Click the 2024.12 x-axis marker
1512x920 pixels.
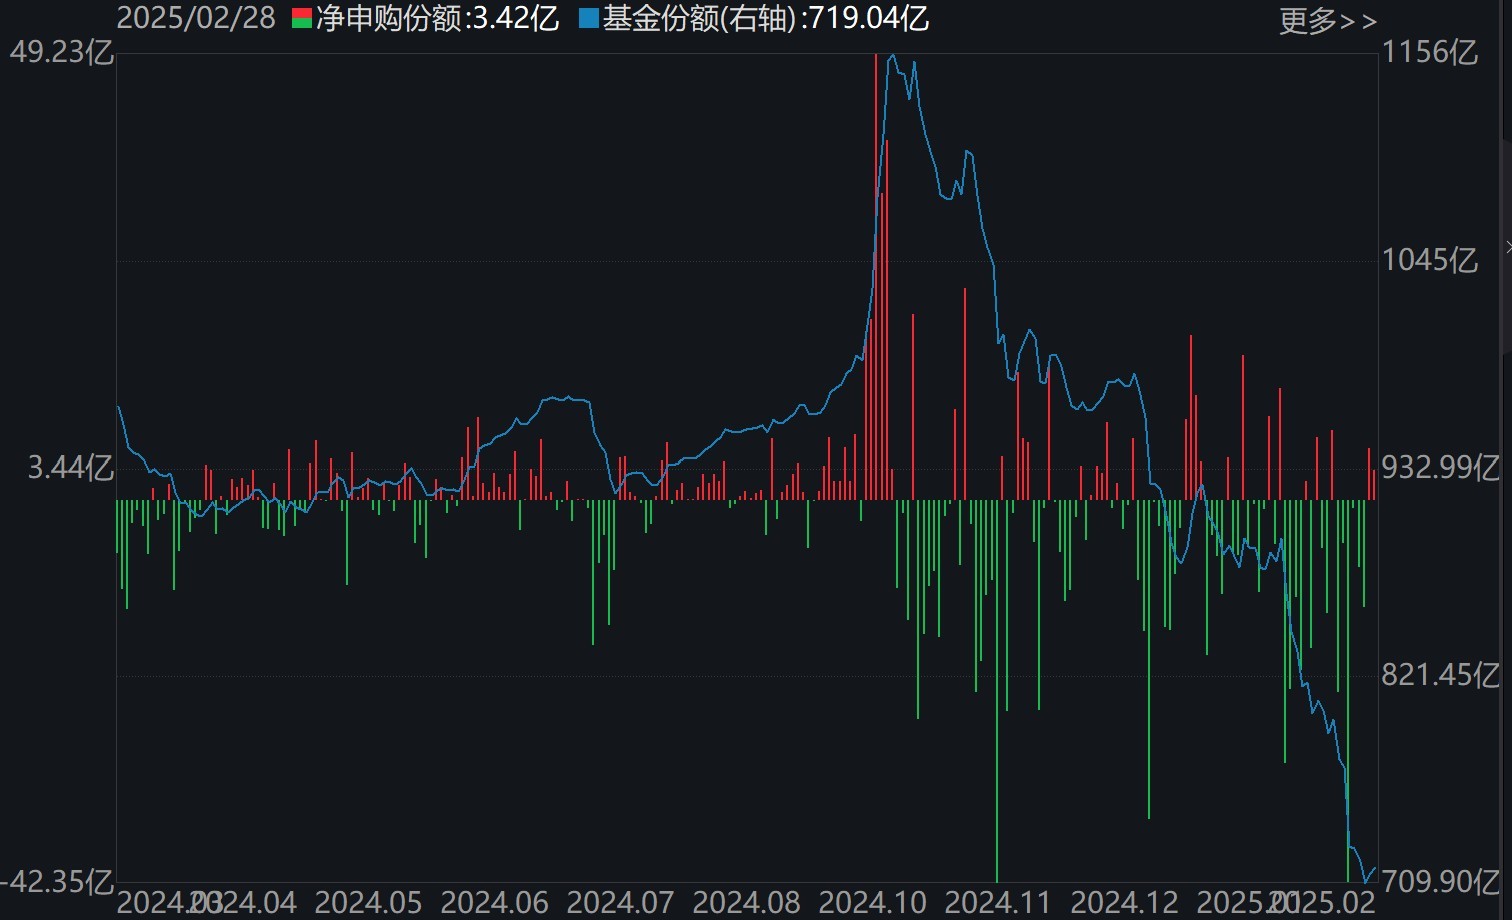(x=1124, y=903)
